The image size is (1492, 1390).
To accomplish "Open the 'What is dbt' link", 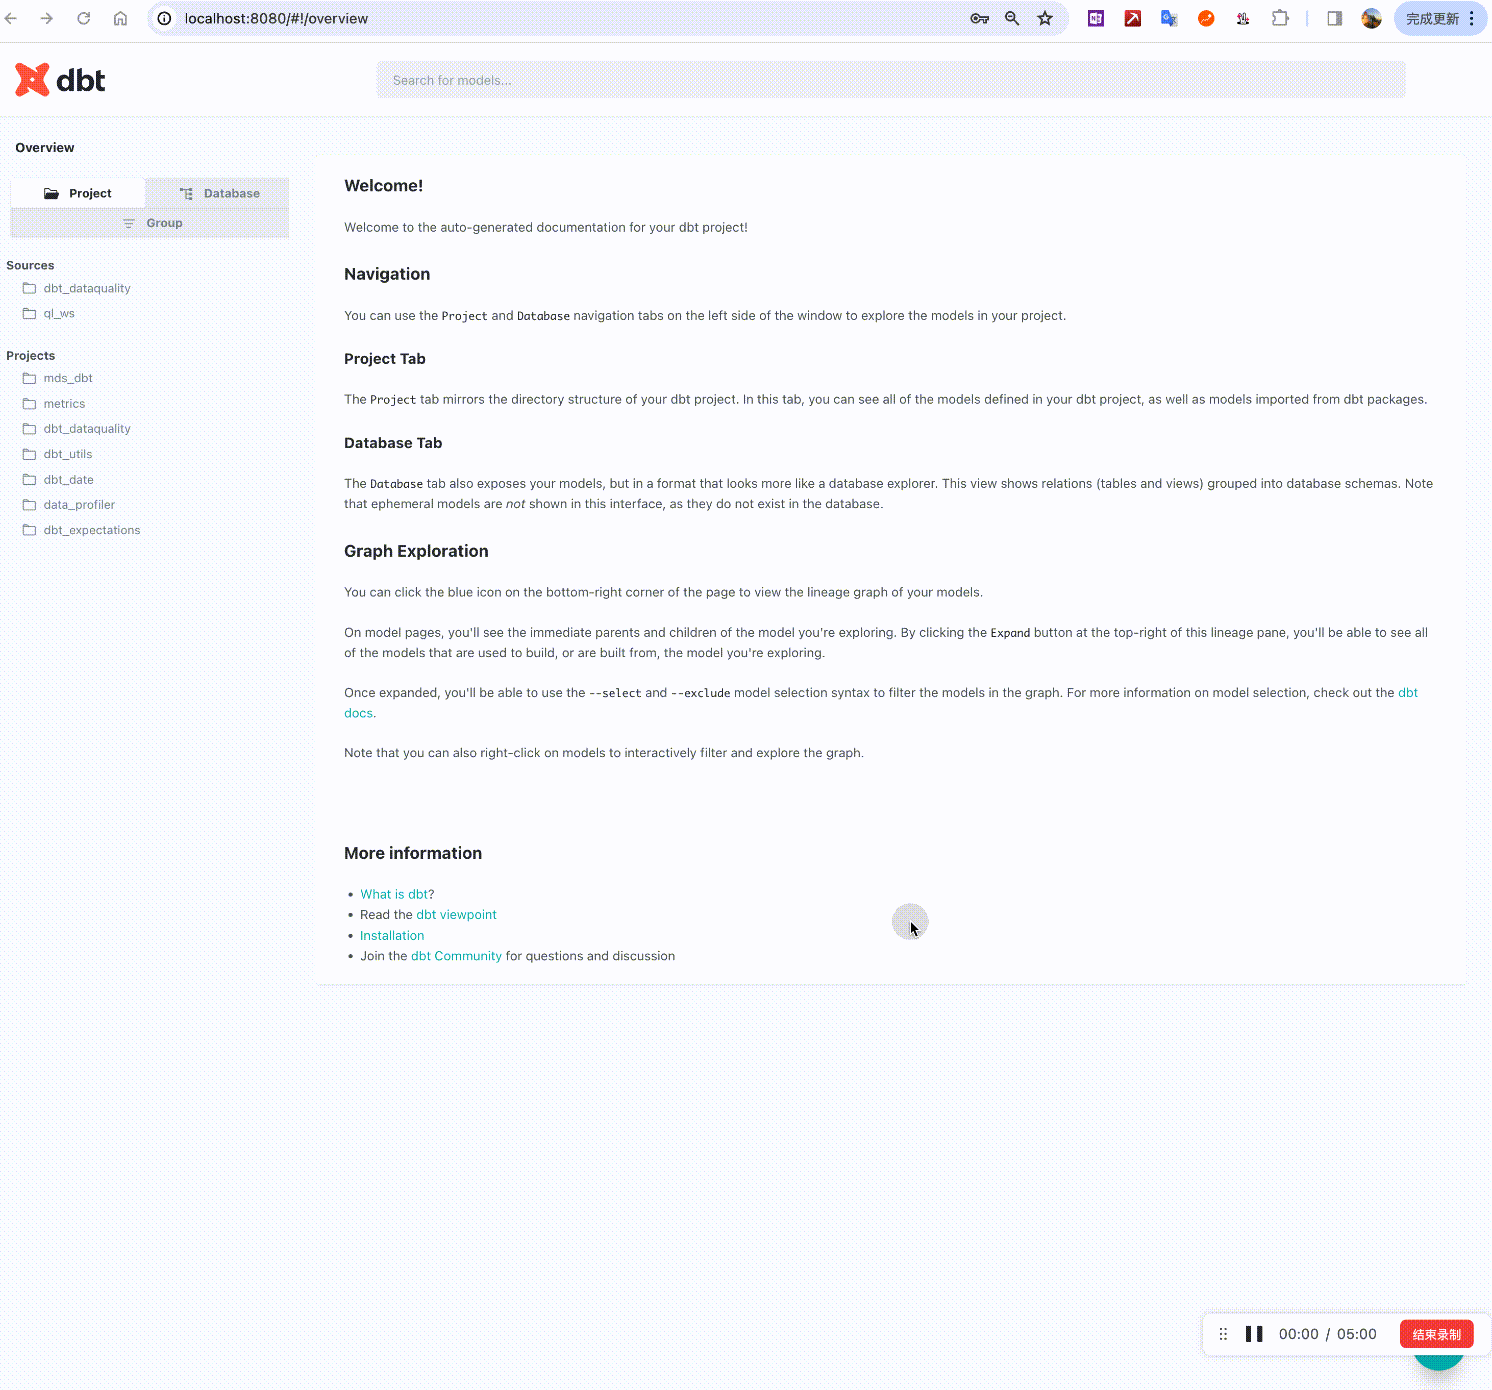I will point(394,894).
